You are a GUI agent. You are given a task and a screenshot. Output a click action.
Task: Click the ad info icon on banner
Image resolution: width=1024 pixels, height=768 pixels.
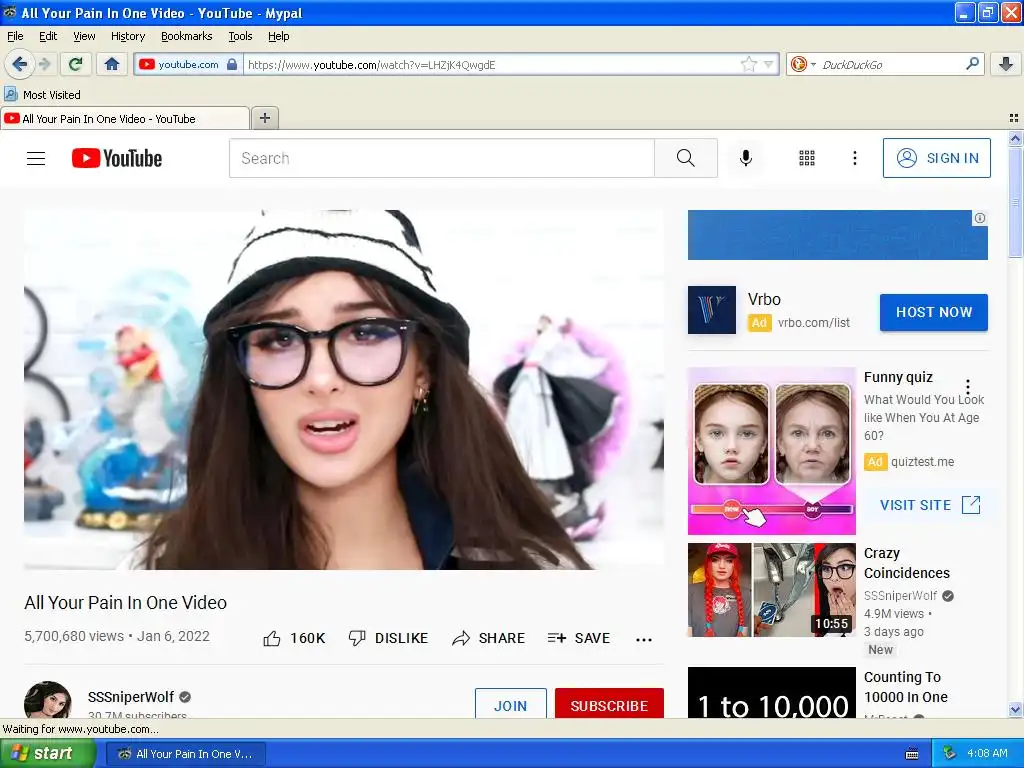tap(980, 218)
